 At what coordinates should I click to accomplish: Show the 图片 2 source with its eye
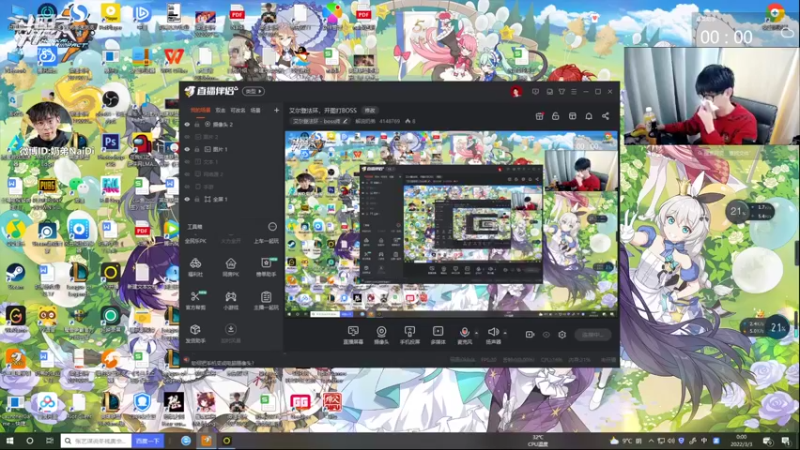[187, 137]
